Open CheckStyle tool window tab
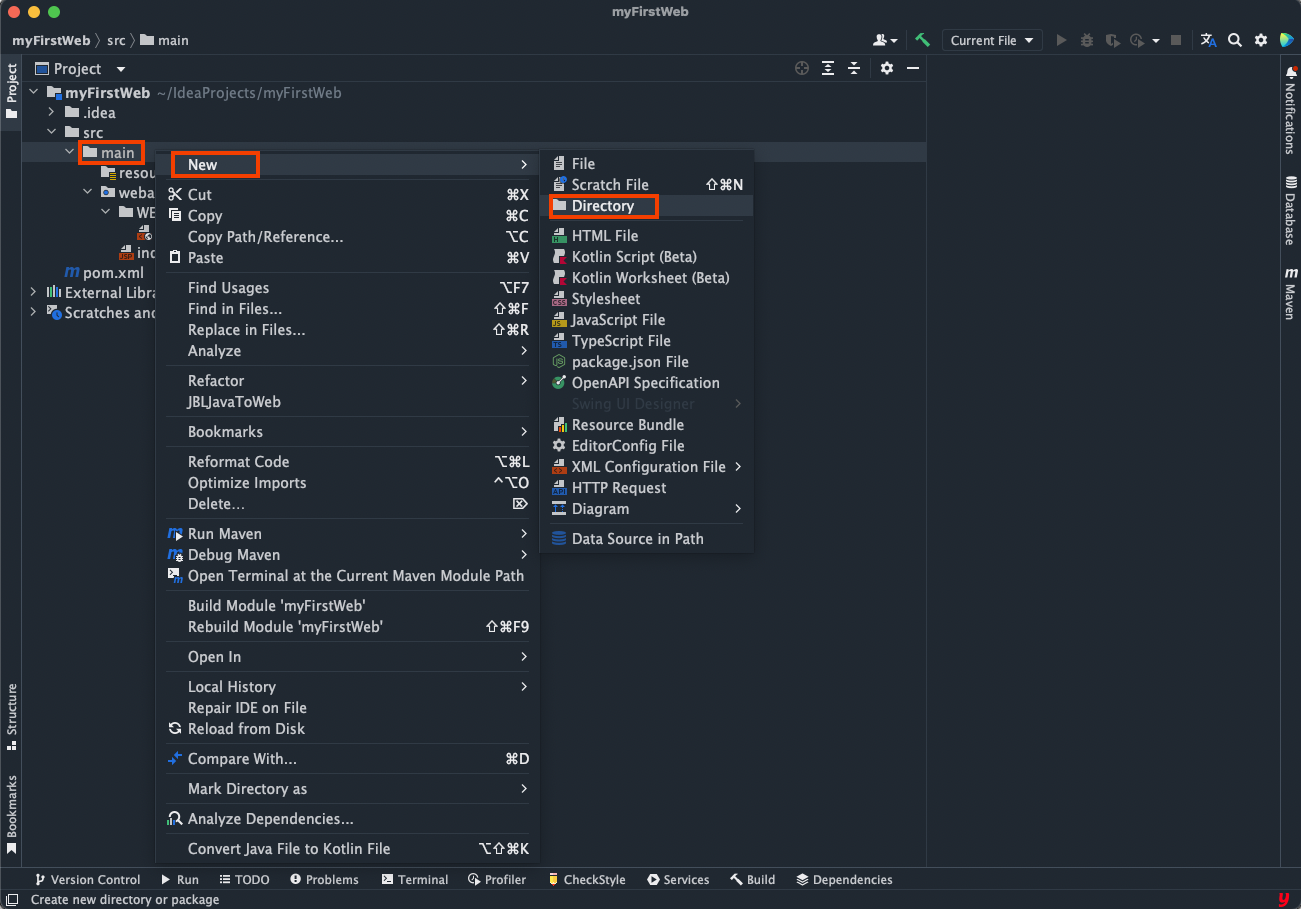Screen dimensions: 1301x909 (x=587, y=879)
